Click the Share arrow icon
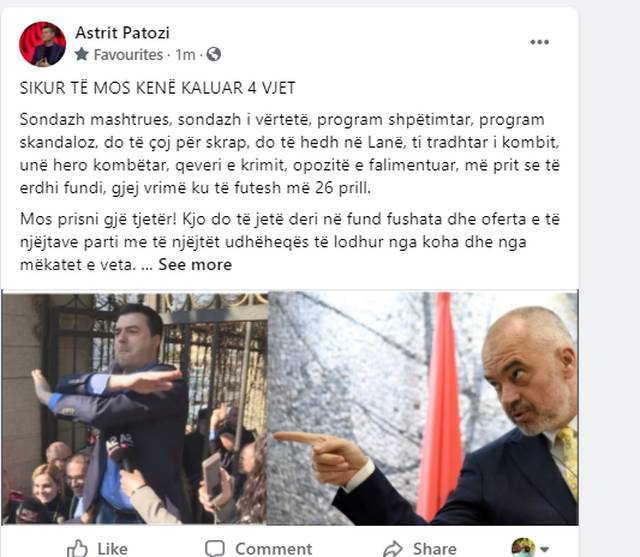Screen dimensions: 640x557 tap(393, 549)
